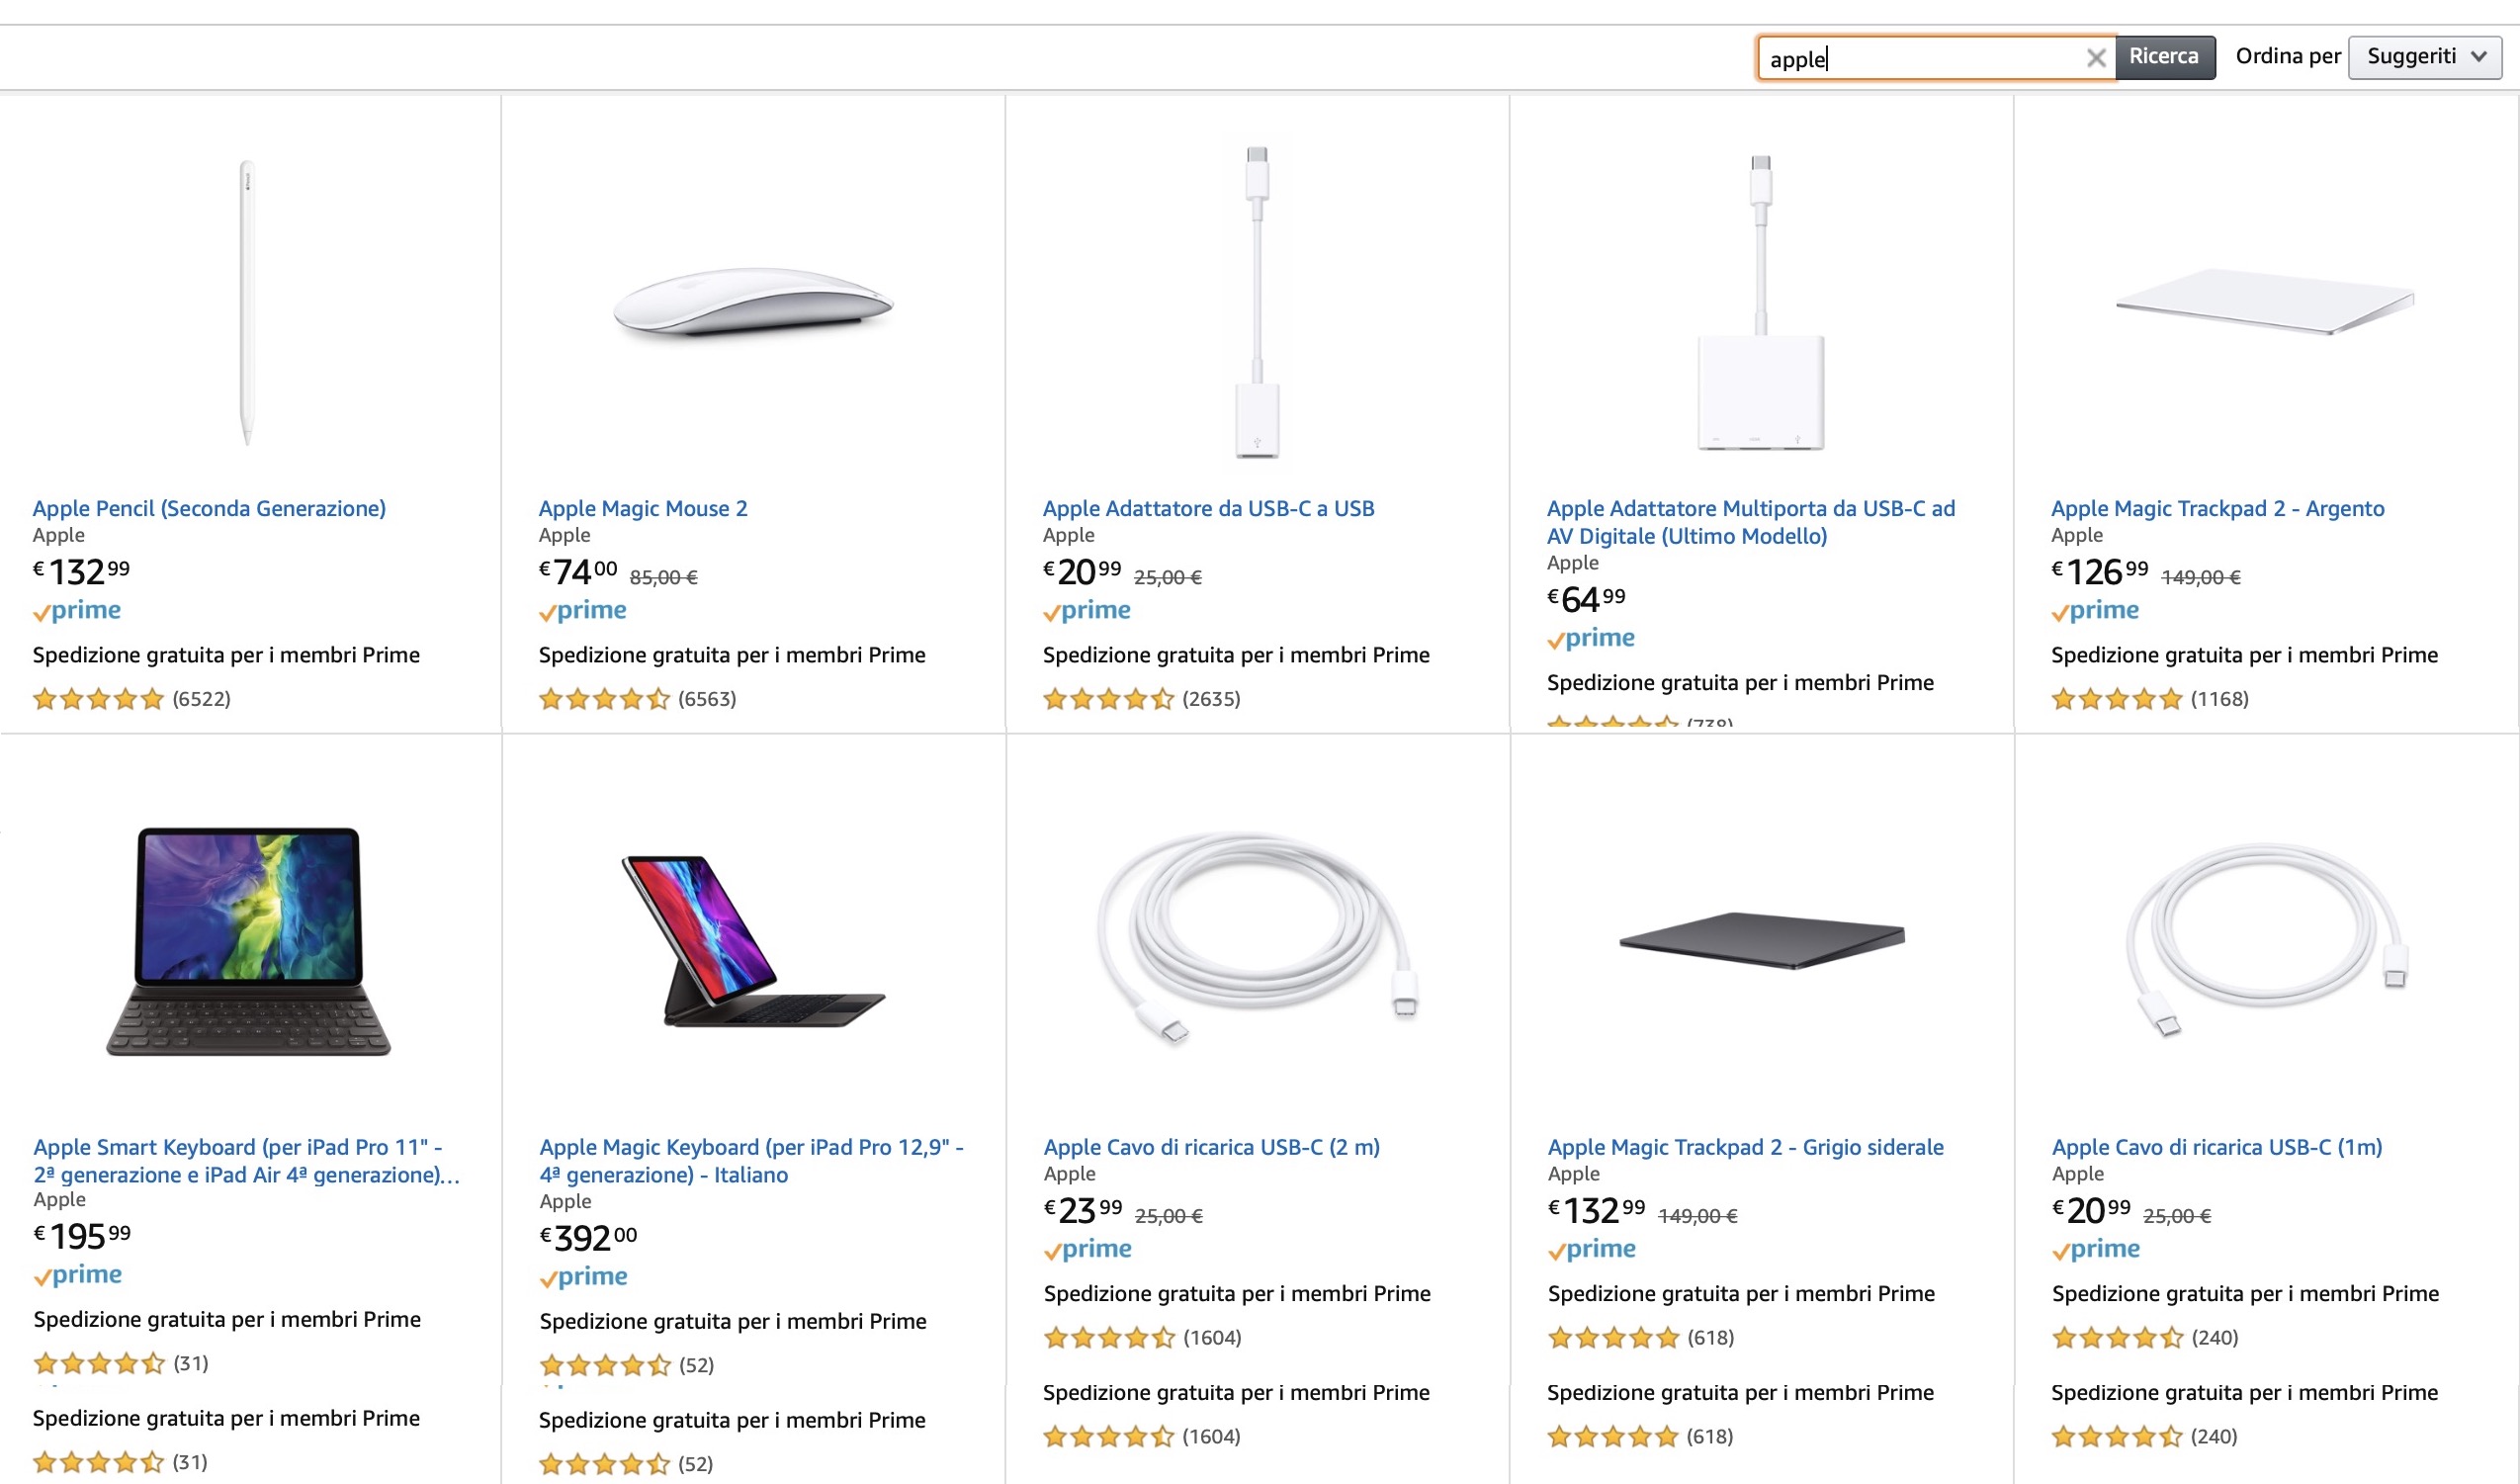Click the space gray Magic Trackpad image
The width and height of the screenshot is (2520, 1484).
(1762, 940)
